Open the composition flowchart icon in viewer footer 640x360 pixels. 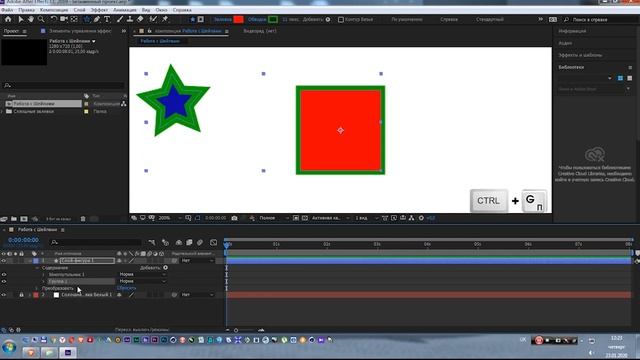pyautogui.click(x=411, y=218)
